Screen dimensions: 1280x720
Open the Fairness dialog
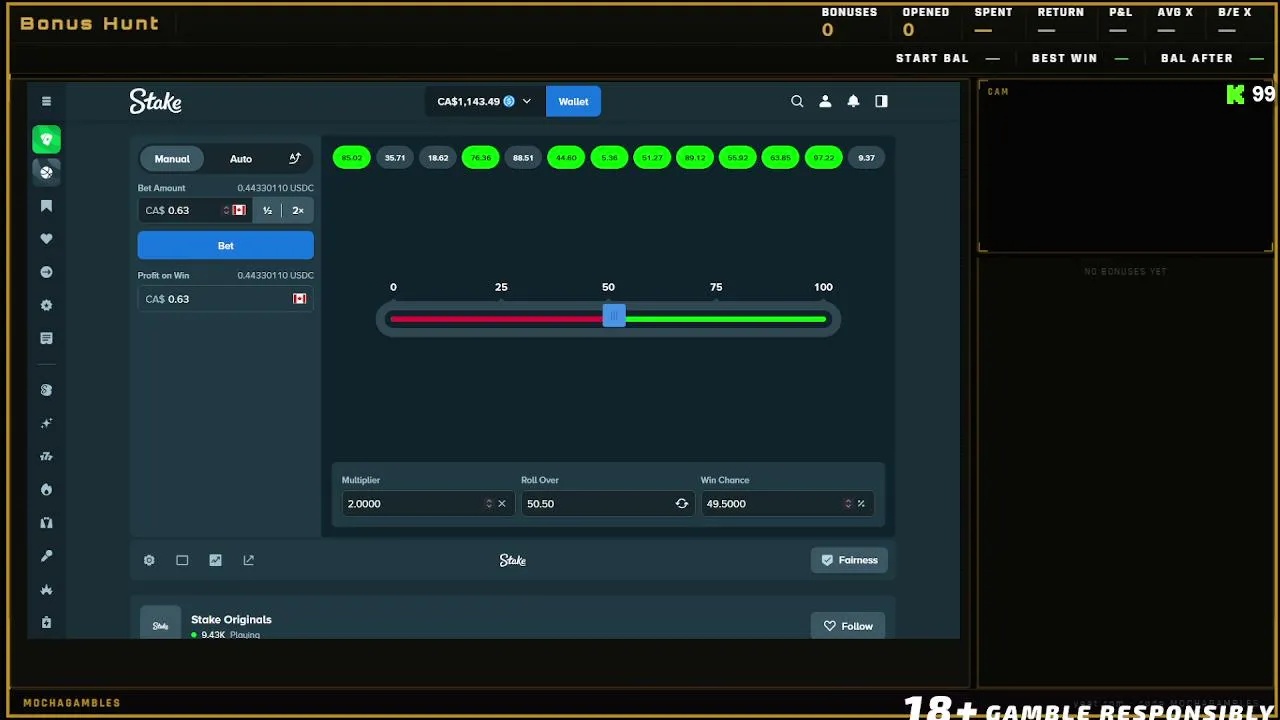coord(849,560)
